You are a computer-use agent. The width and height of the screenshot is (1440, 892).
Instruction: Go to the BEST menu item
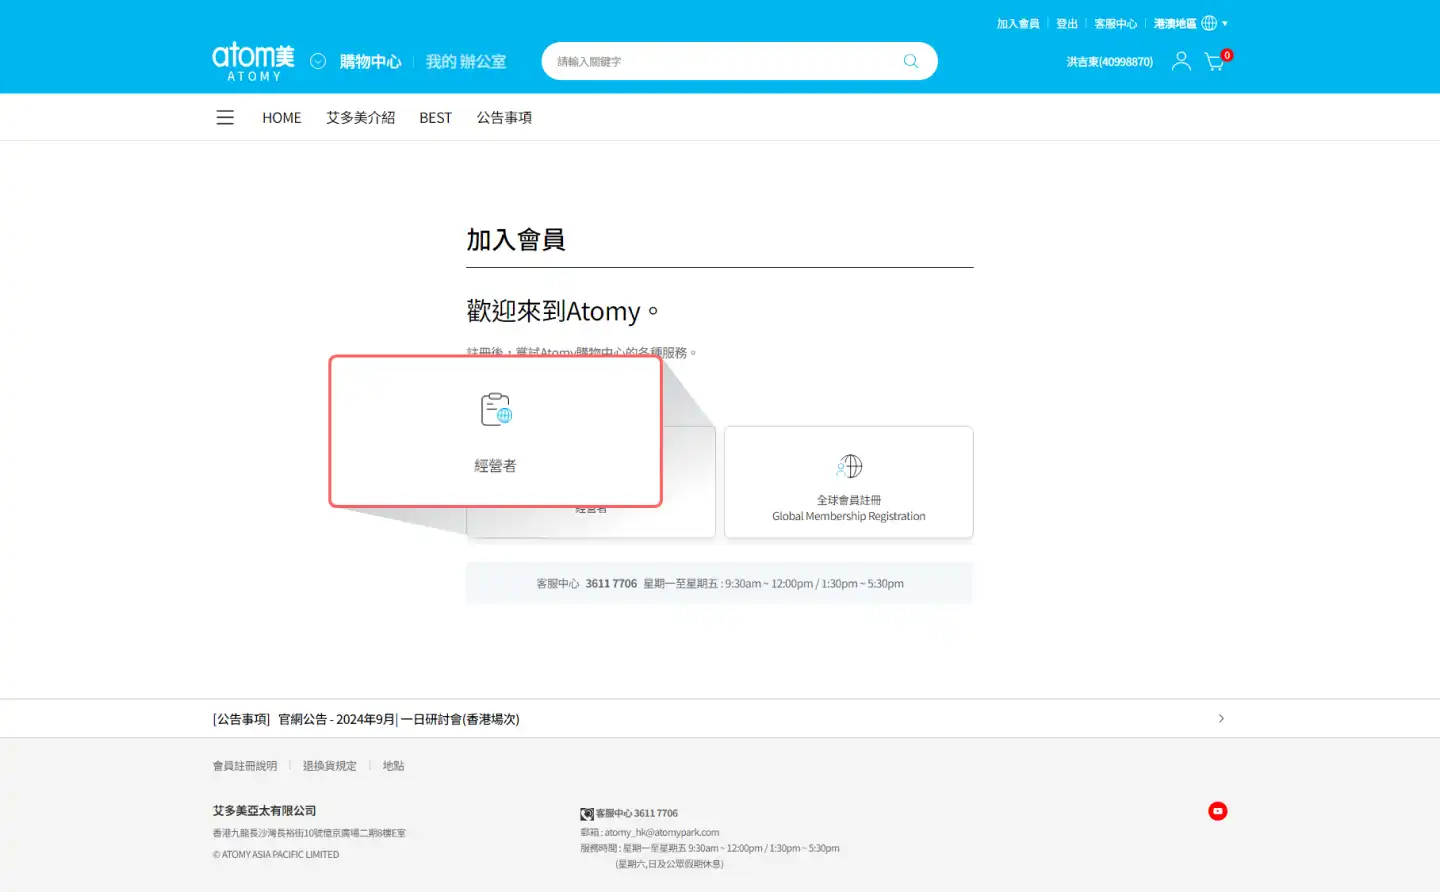[x=435, y=118]
